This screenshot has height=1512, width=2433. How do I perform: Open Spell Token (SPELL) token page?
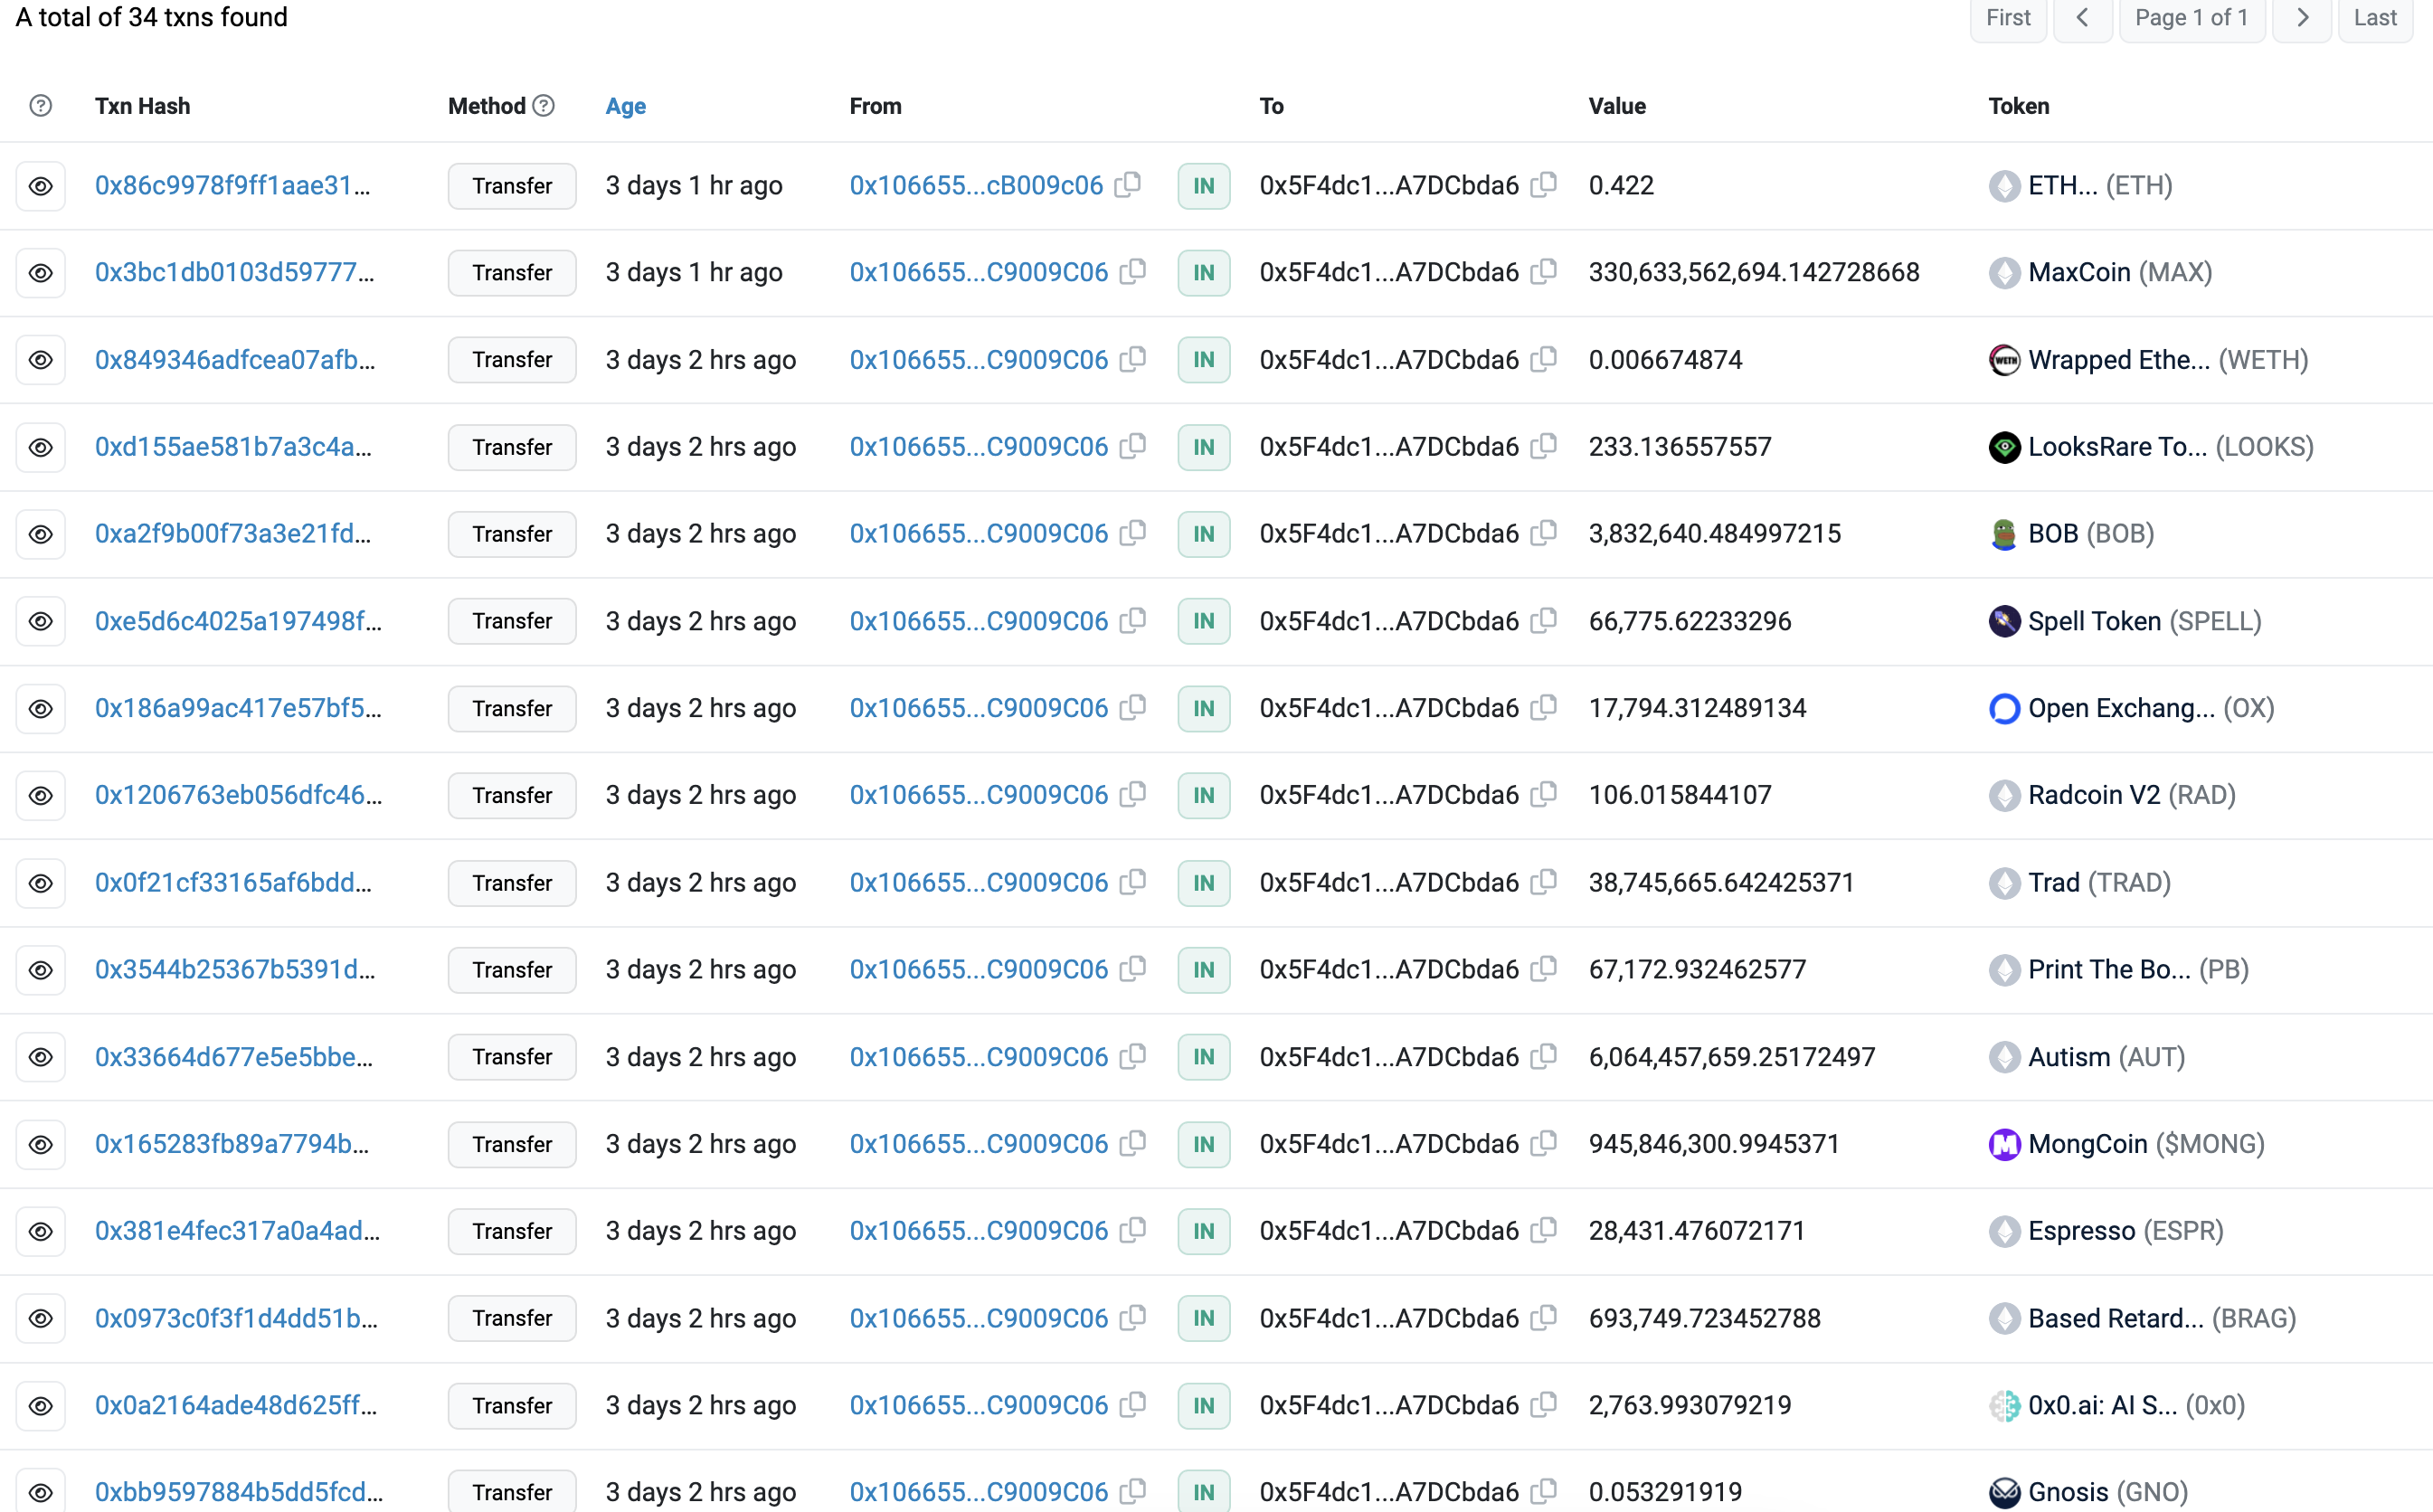pos(2144,621)
